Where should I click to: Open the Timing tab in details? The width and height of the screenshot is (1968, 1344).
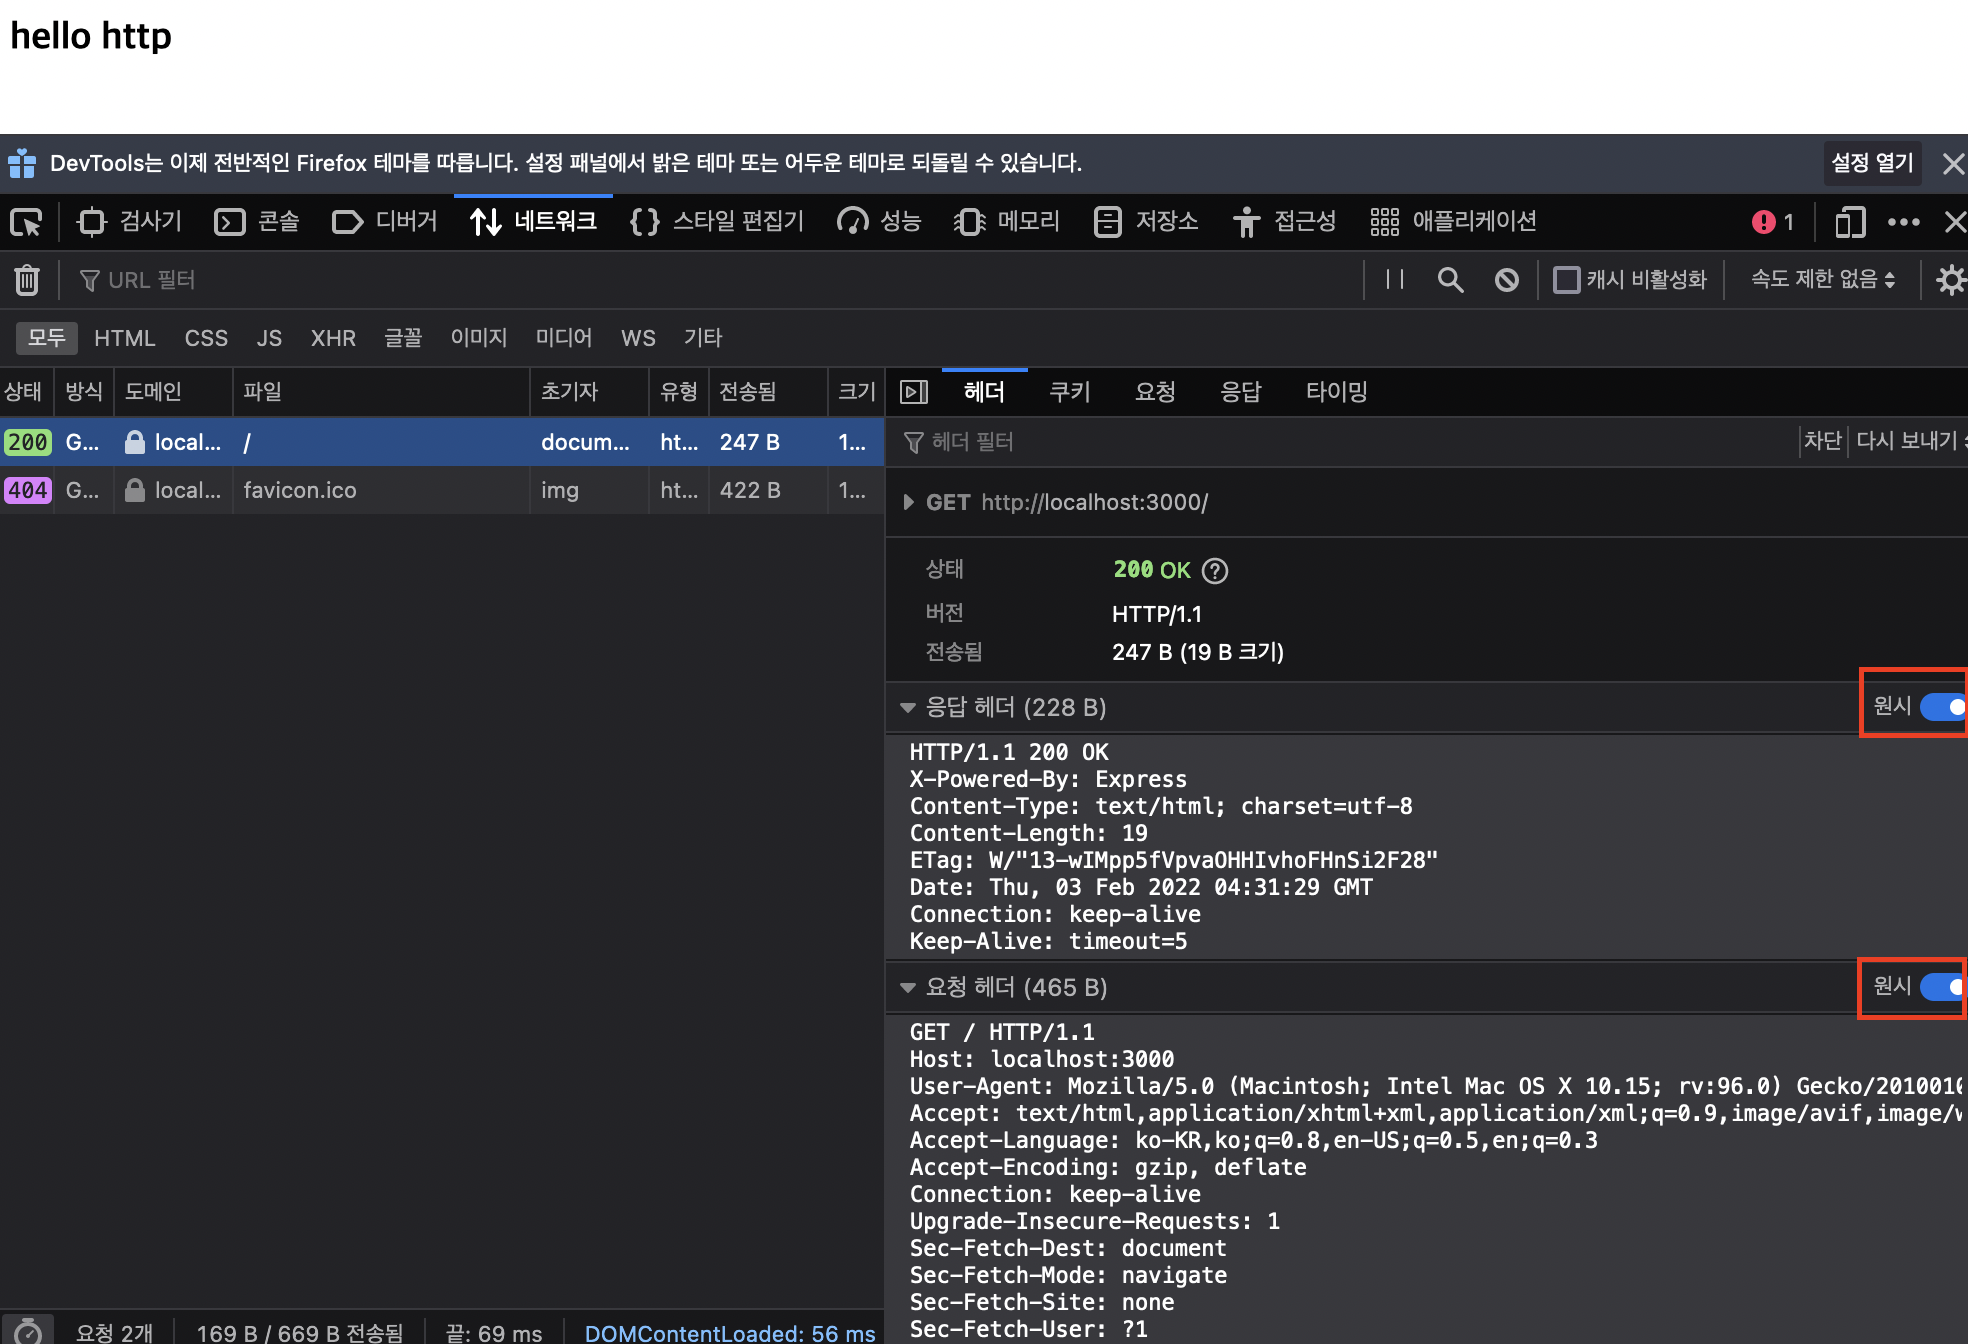click(x=1336, y=392)
